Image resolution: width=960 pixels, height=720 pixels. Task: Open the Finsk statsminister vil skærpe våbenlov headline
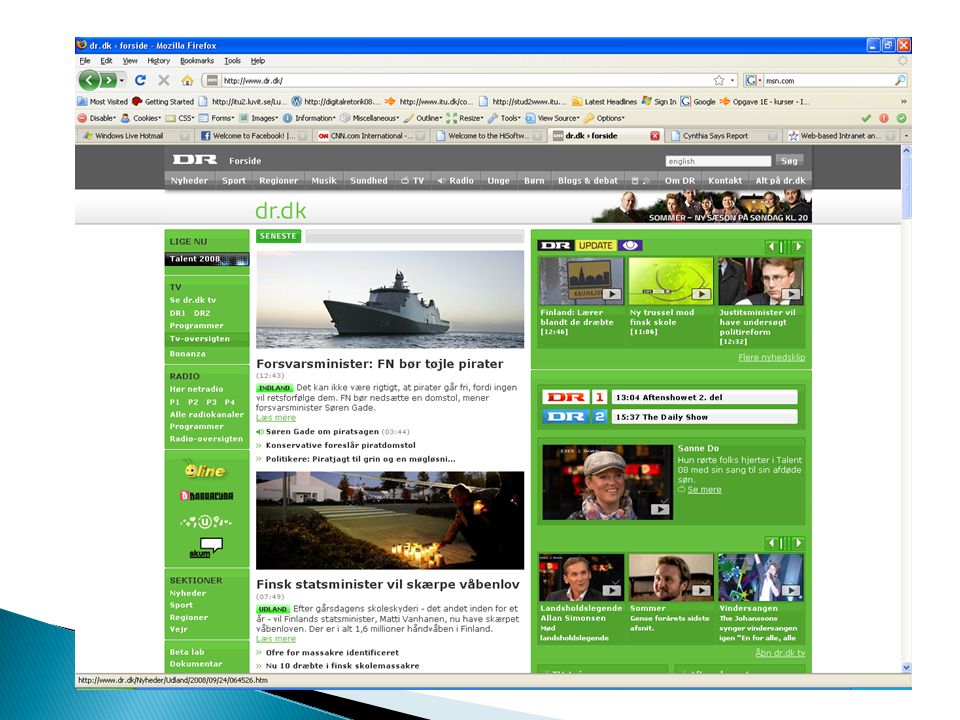[388, 584]
